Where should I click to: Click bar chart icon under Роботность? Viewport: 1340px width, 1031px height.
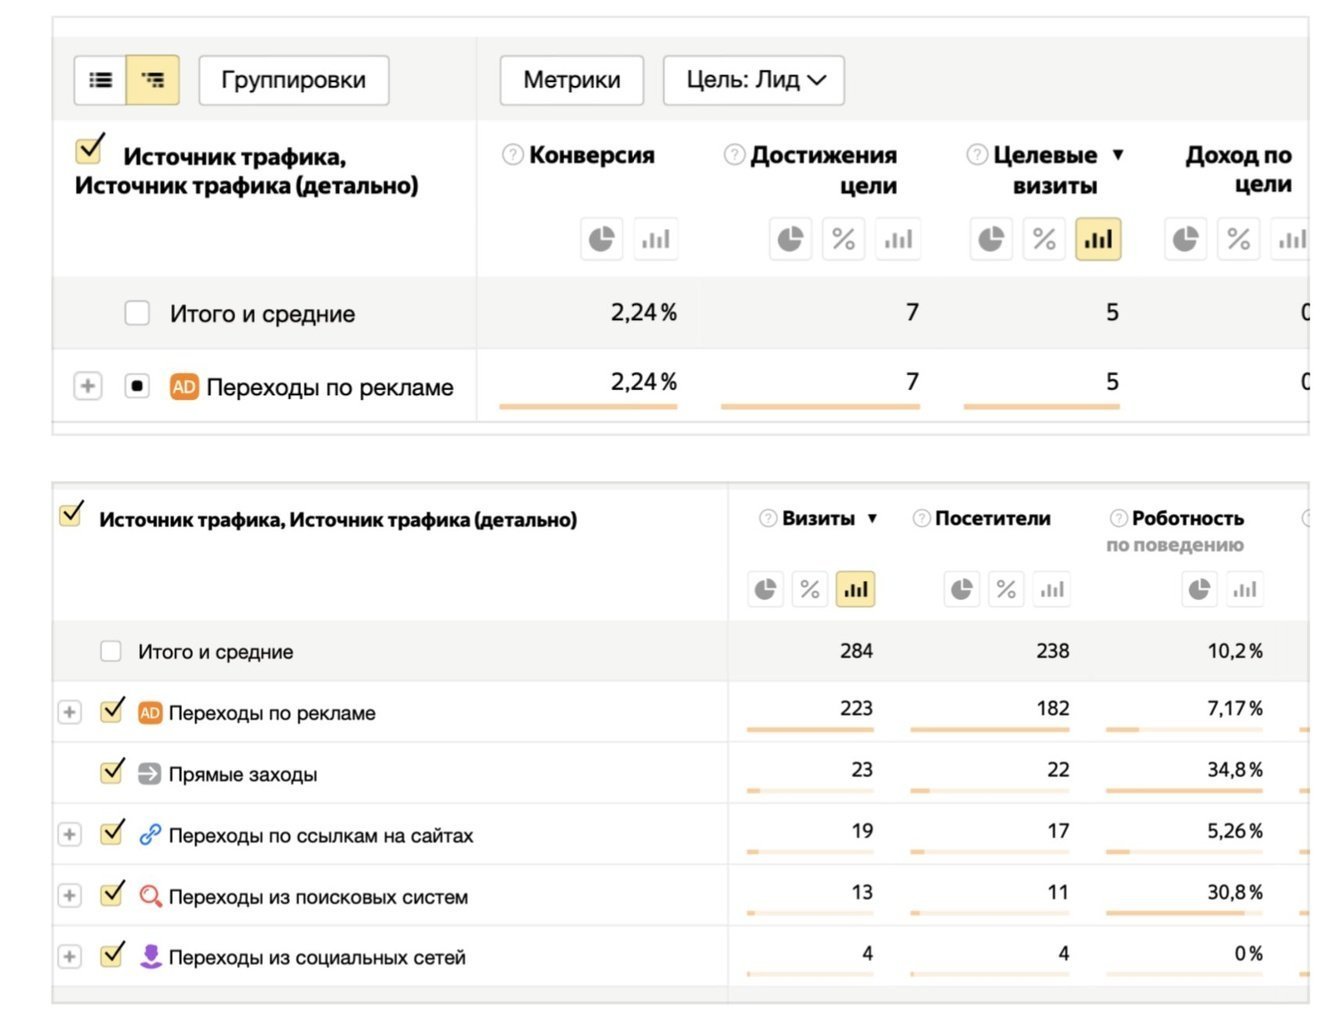1244,589
